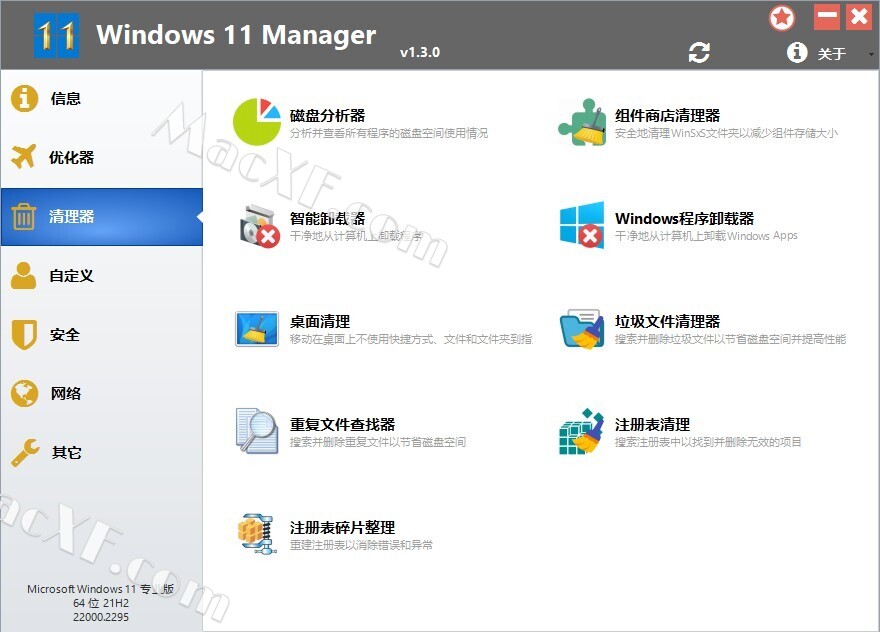
Task: Click the info circle icon beside 关于
Action: [797, 53]
